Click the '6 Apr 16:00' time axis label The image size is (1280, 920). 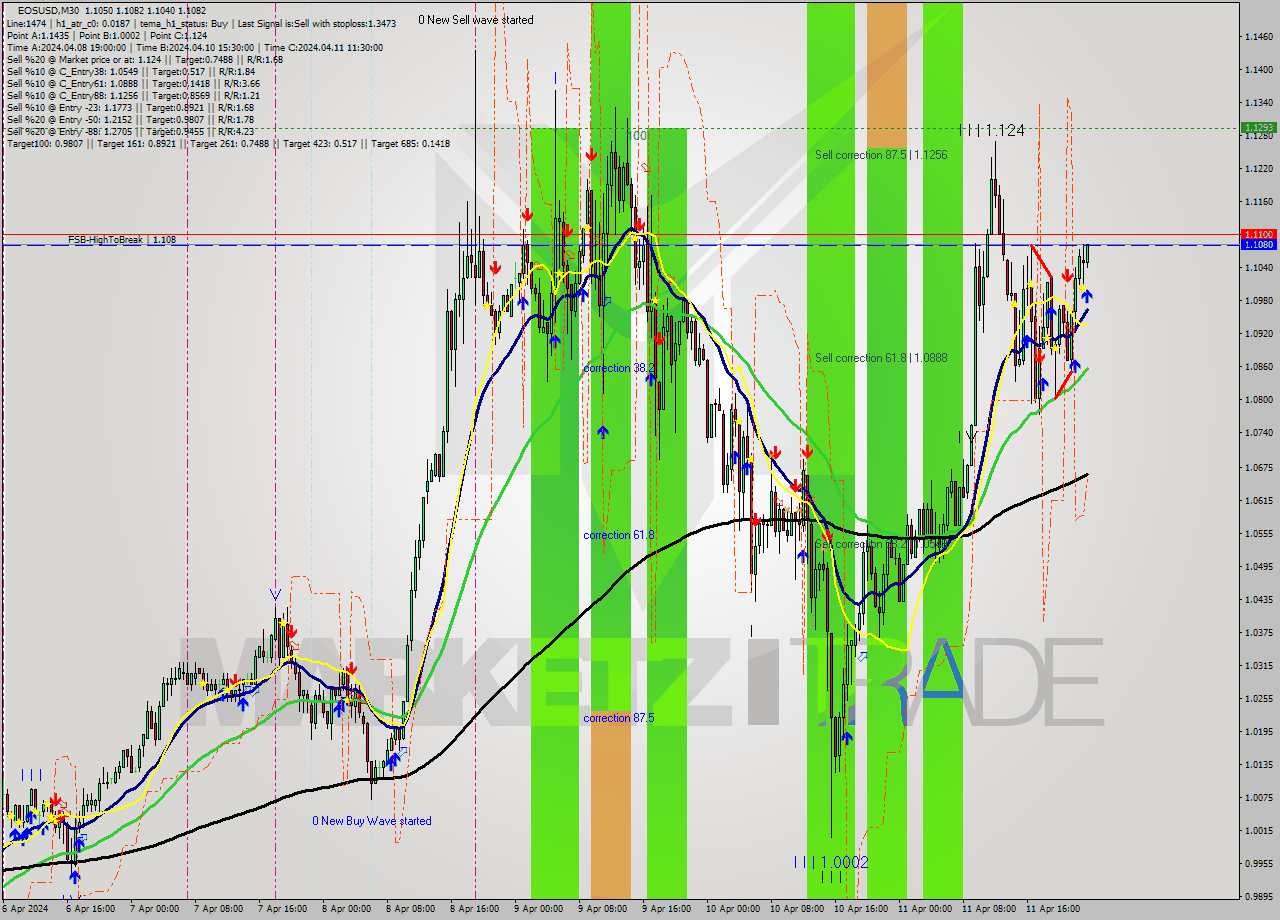click(x=90, y=909)
